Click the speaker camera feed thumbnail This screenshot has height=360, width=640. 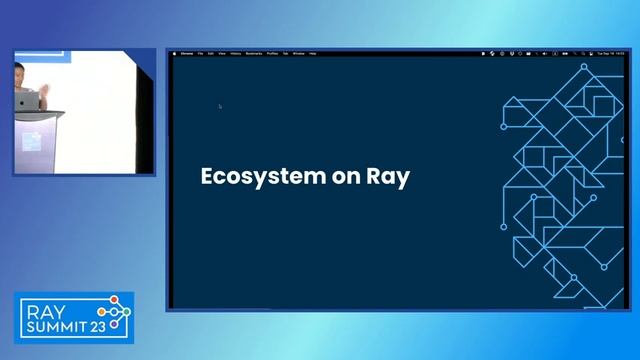point(84,112)
